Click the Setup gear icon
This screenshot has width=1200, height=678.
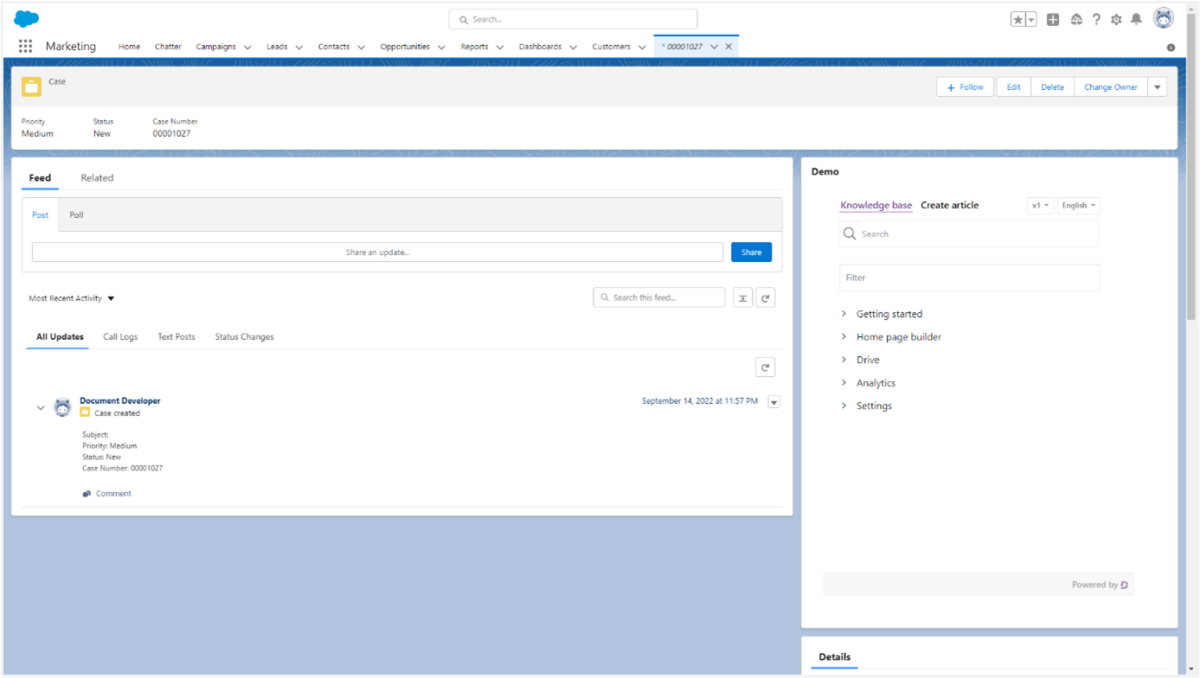(1116, 19)
